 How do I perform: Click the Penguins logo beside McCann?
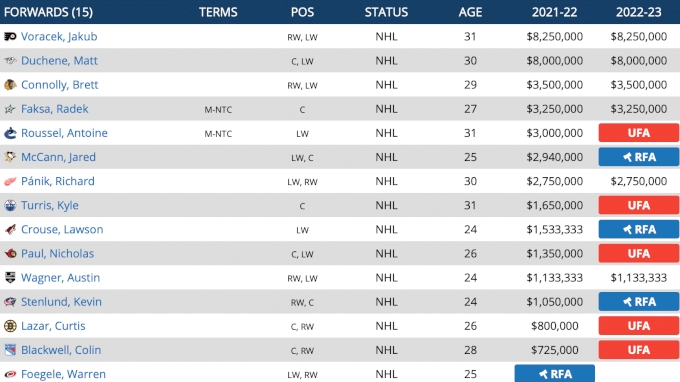[x=10, y=157]
